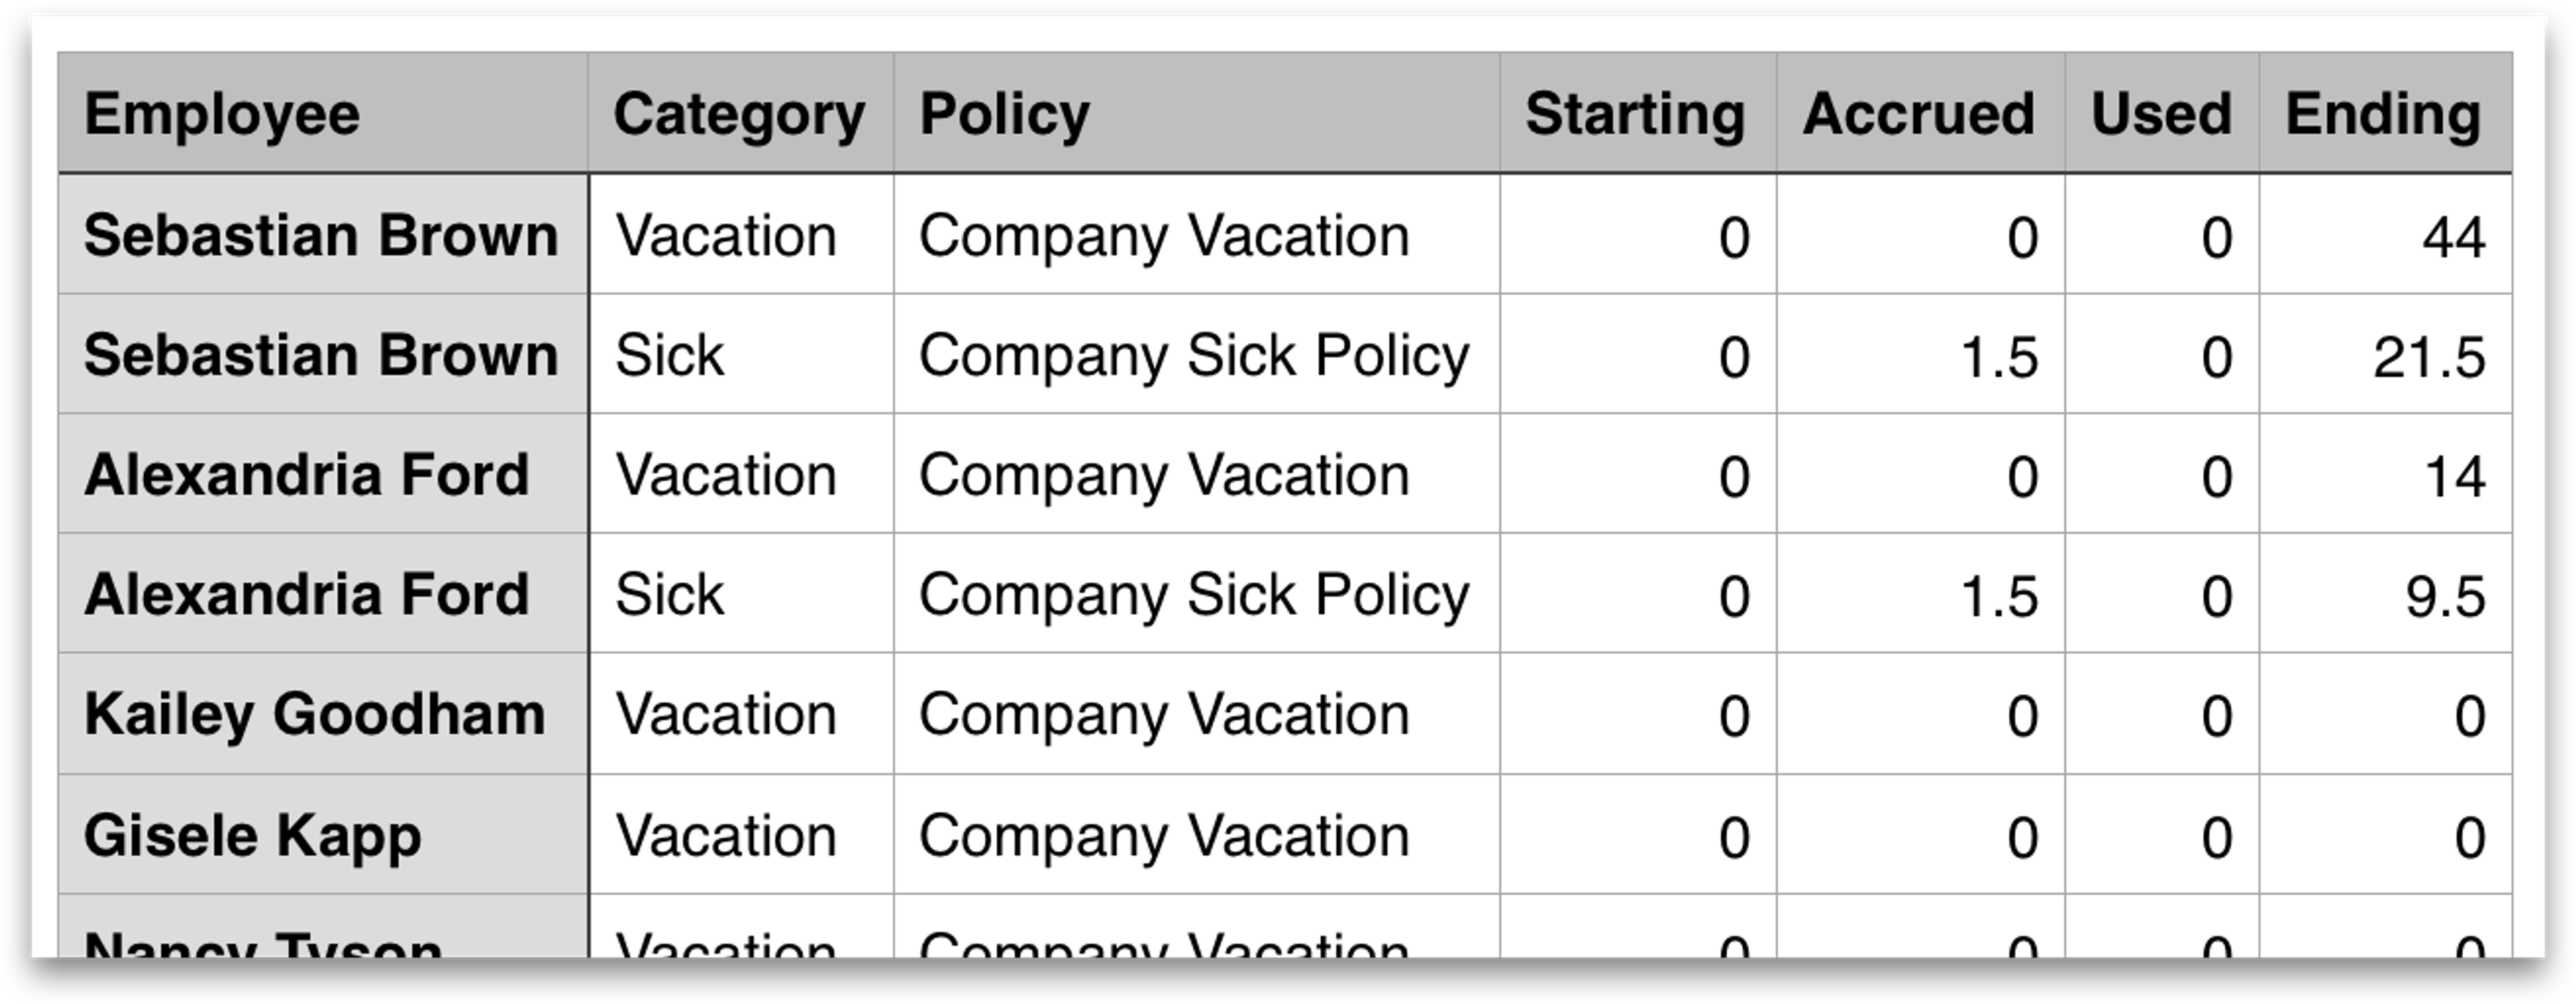Select the ending value 14 cell
This screenshot has width=2576, height=1004.
coord(2386,474)
